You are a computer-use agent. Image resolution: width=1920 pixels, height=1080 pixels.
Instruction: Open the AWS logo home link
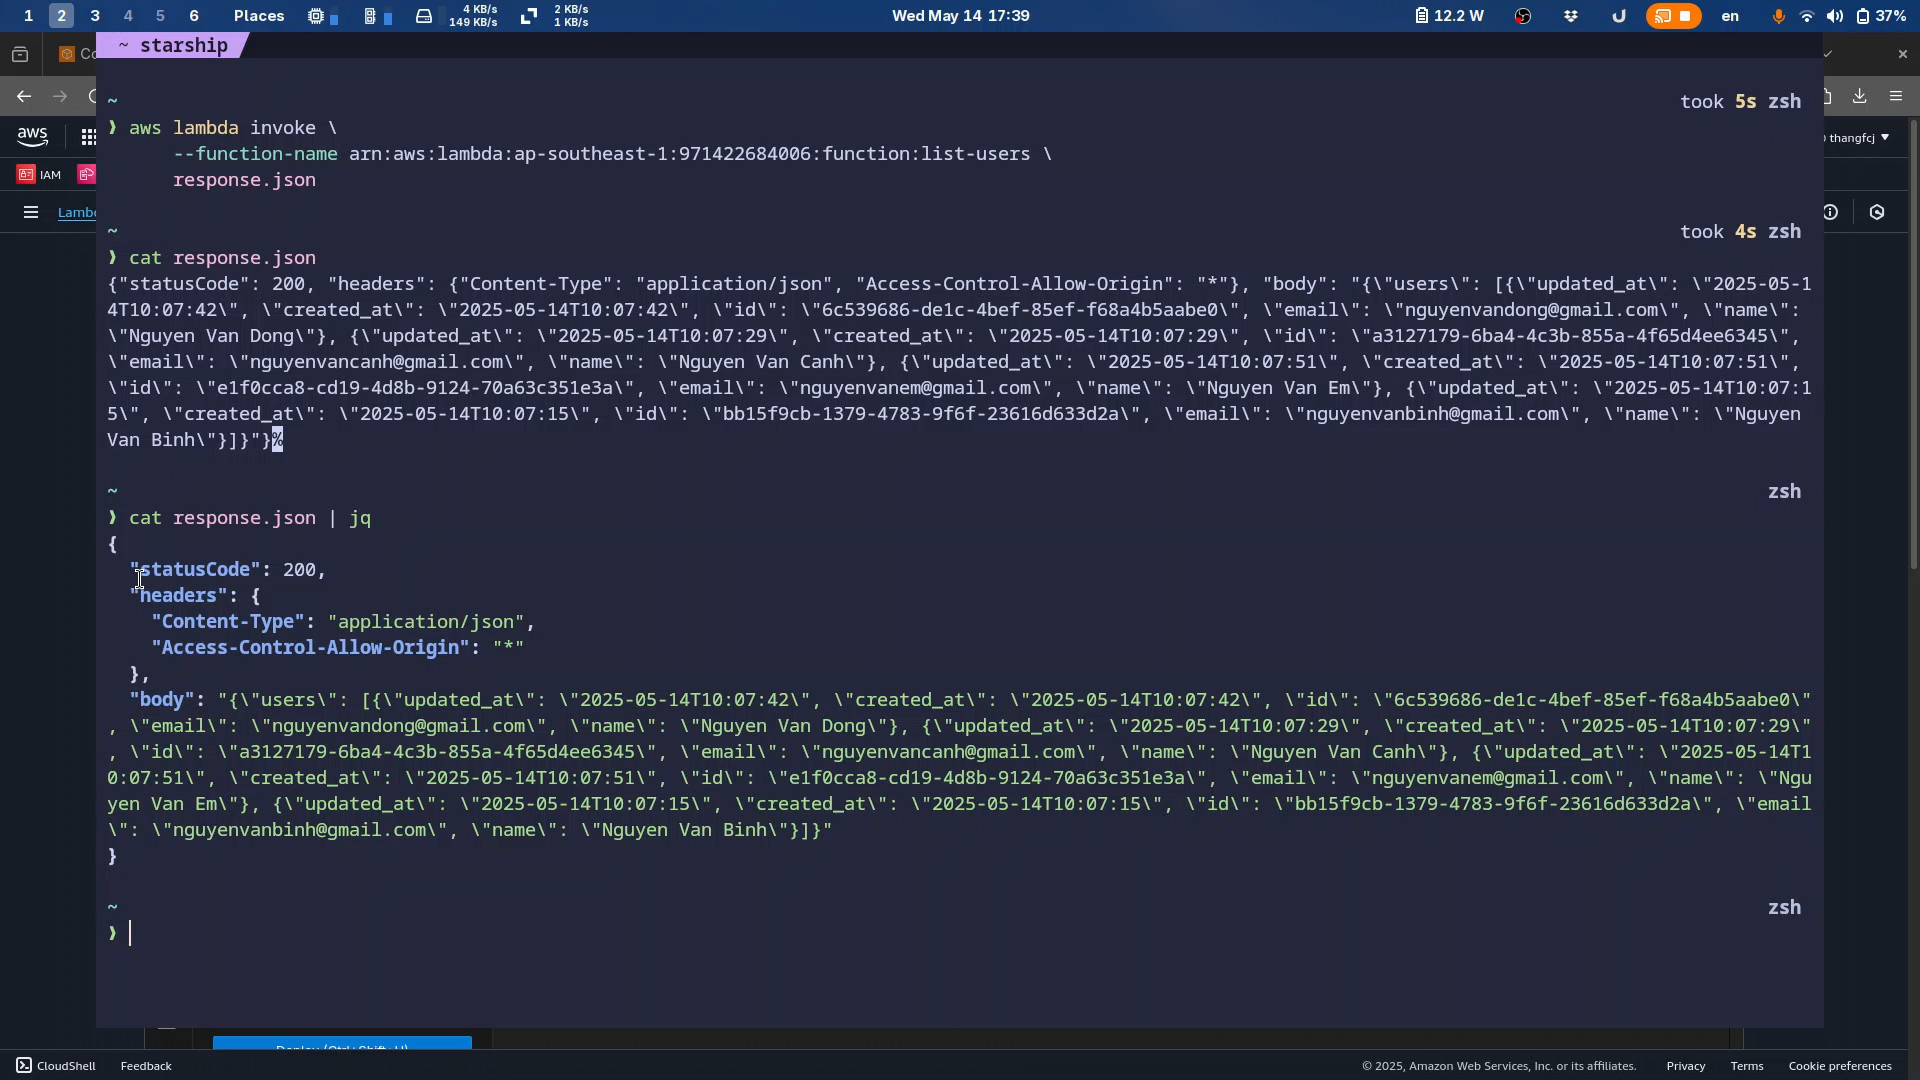pos(32,136)
